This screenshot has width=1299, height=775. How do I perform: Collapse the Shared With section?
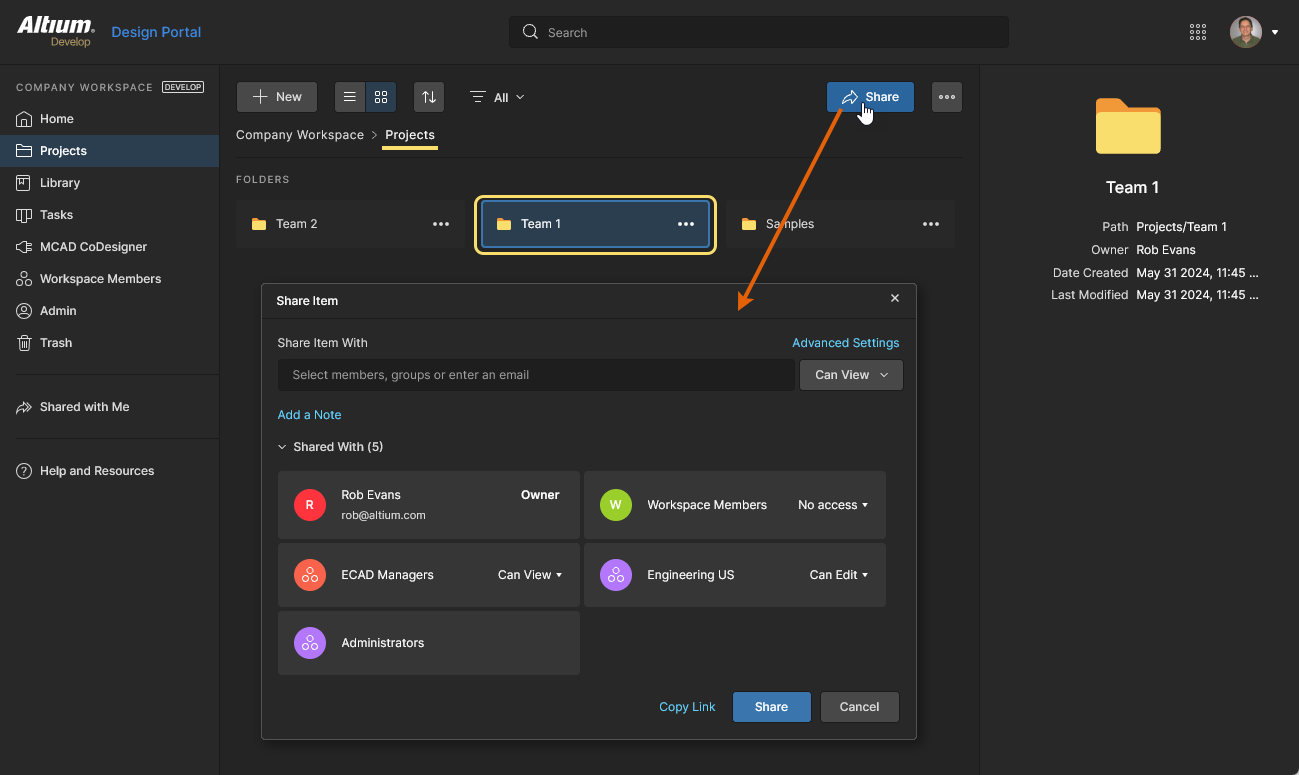[x=283, y=447]
